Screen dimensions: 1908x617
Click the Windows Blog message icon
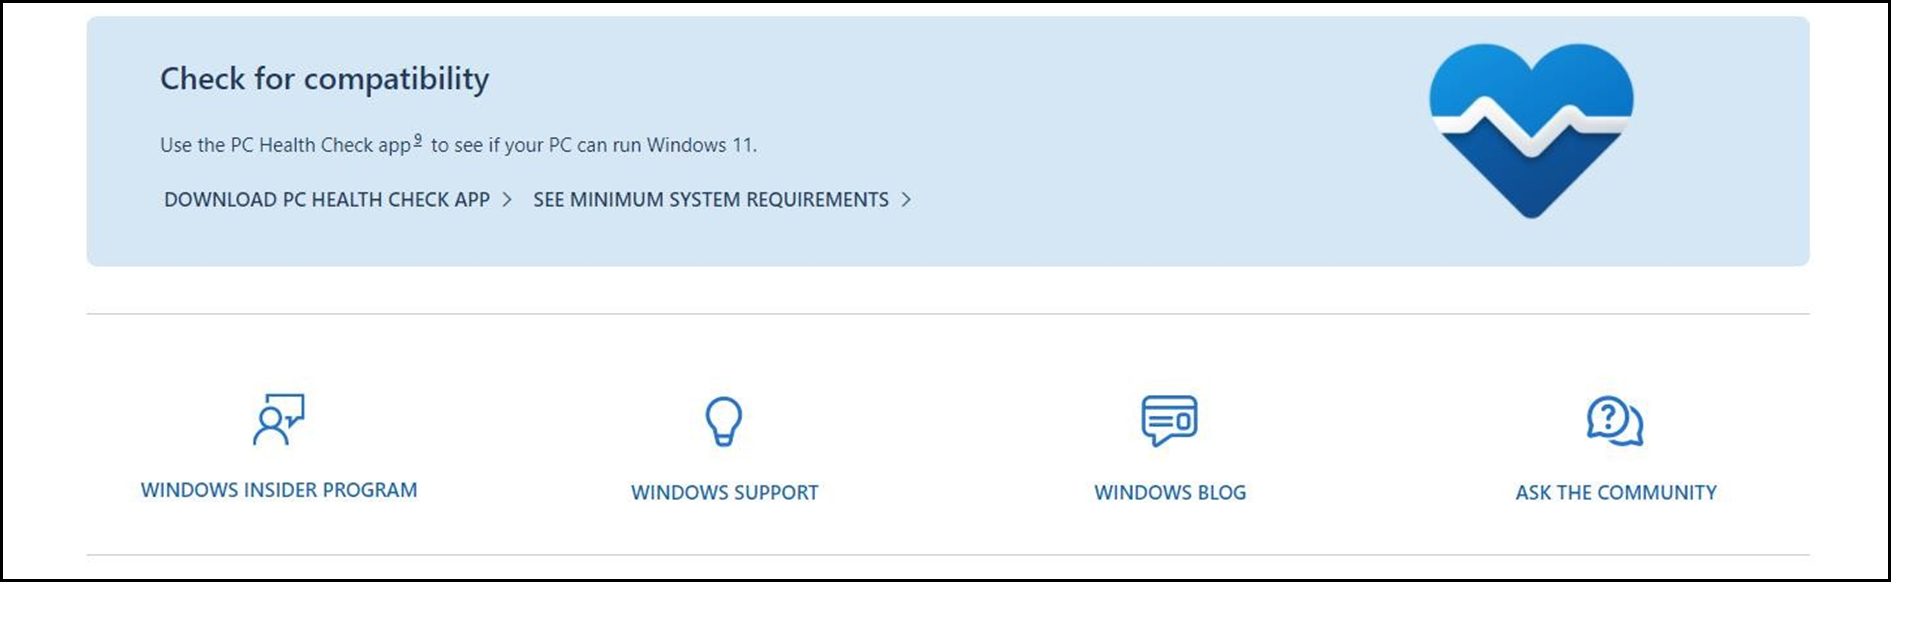point(1169,420)
